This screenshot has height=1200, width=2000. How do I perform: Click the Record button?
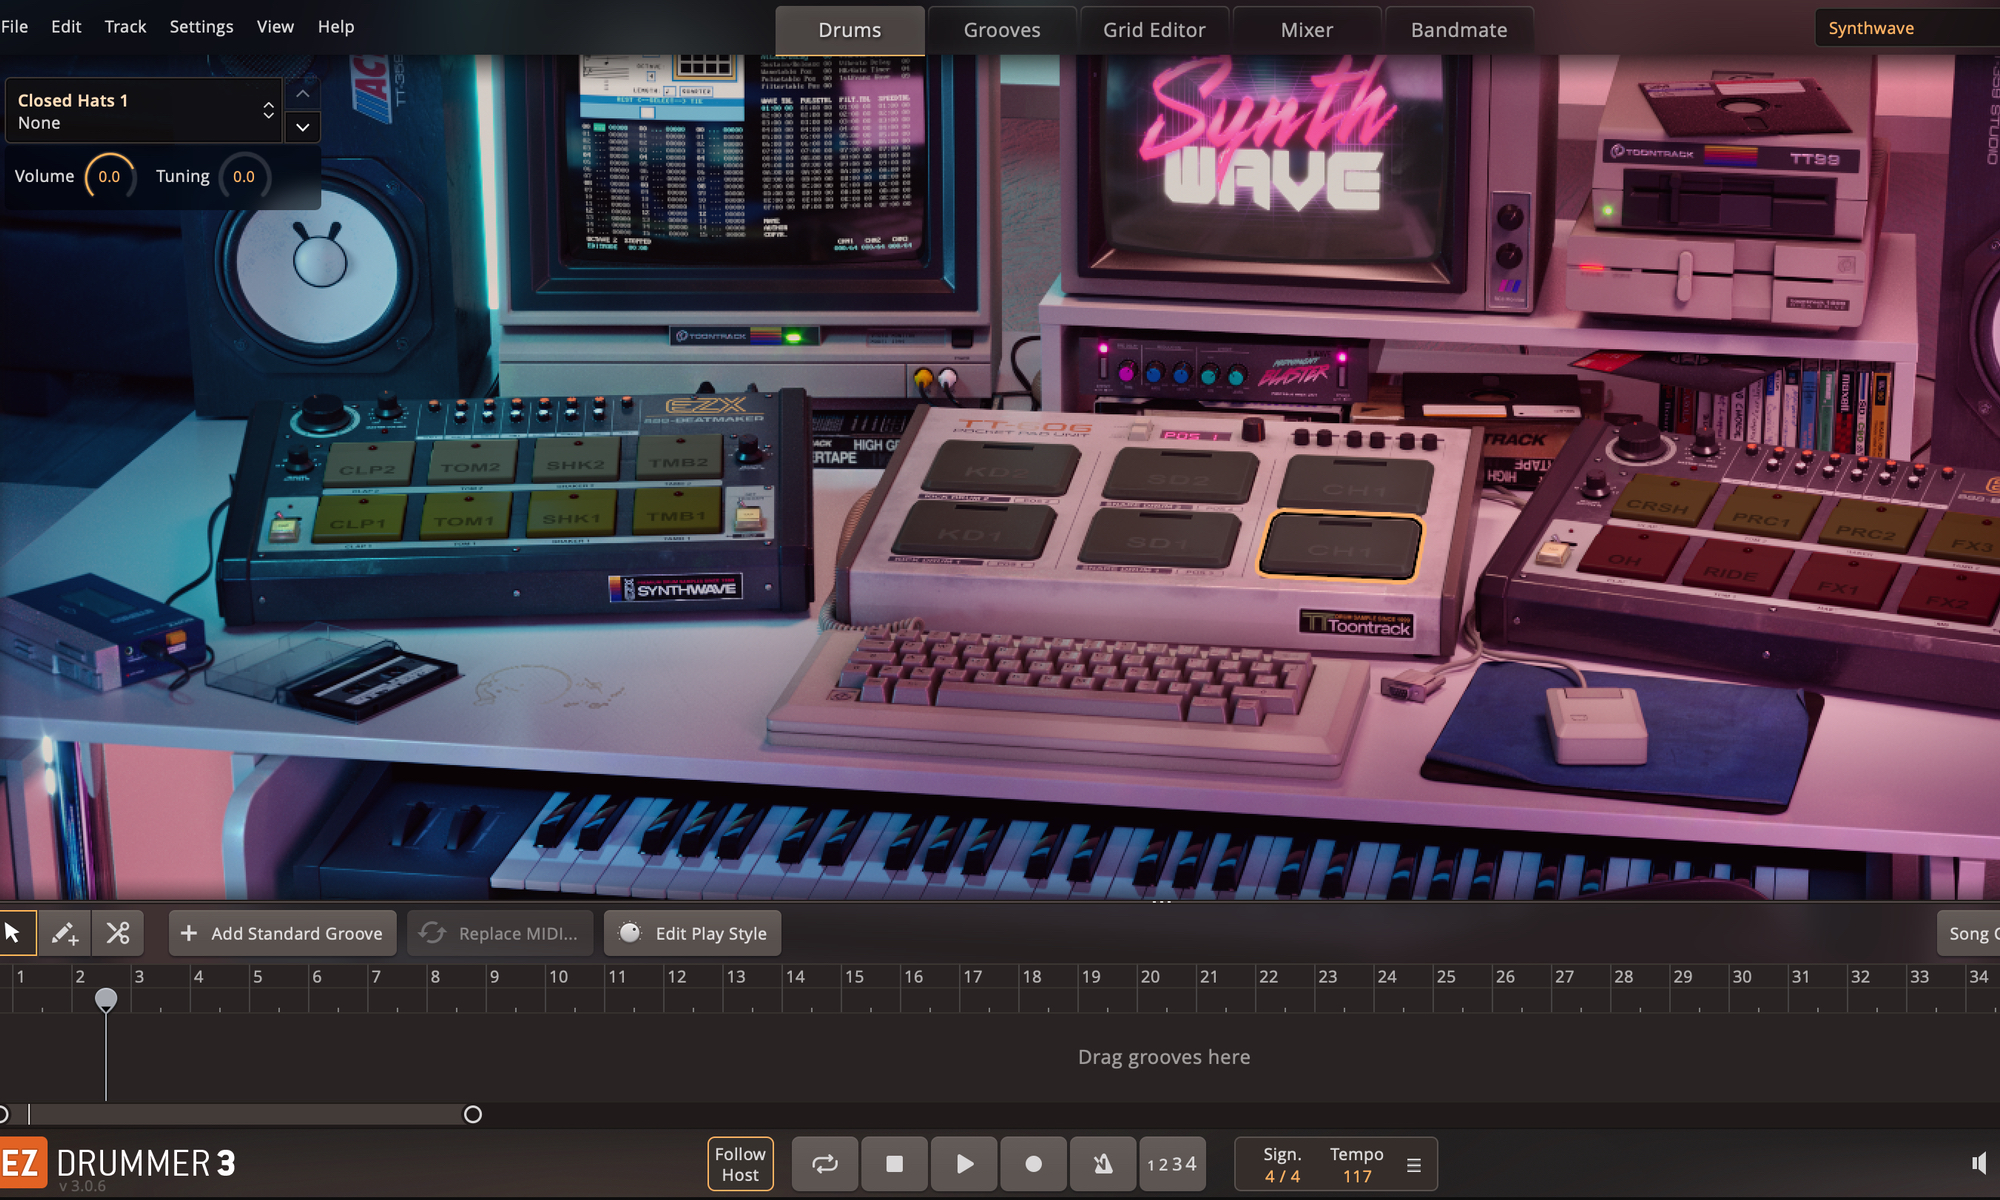(1033, 1164)
